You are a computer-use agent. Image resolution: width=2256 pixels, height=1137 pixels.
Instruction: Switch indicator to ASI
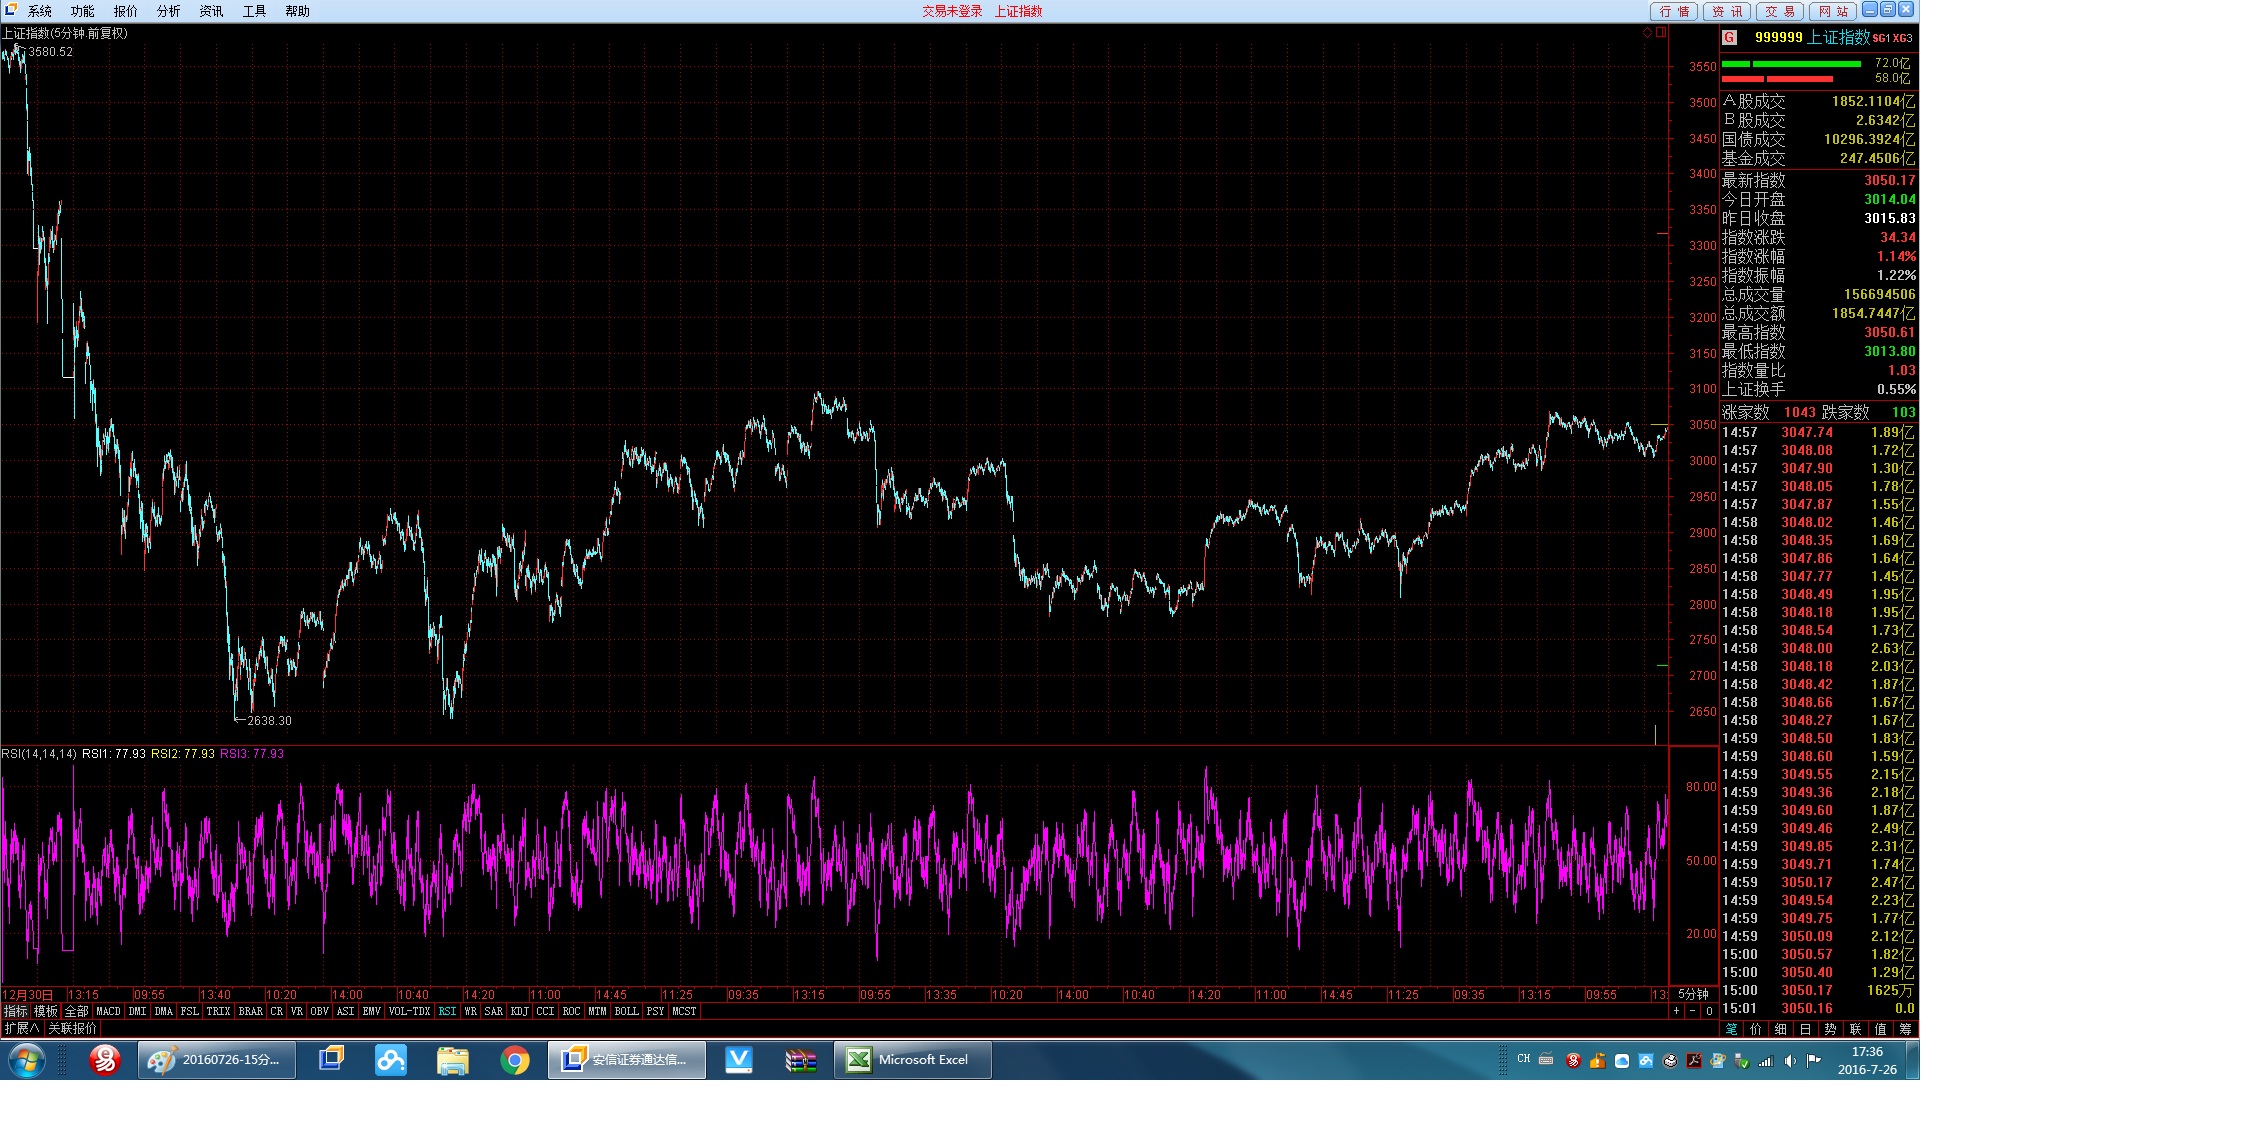(x=346, y=1011)
